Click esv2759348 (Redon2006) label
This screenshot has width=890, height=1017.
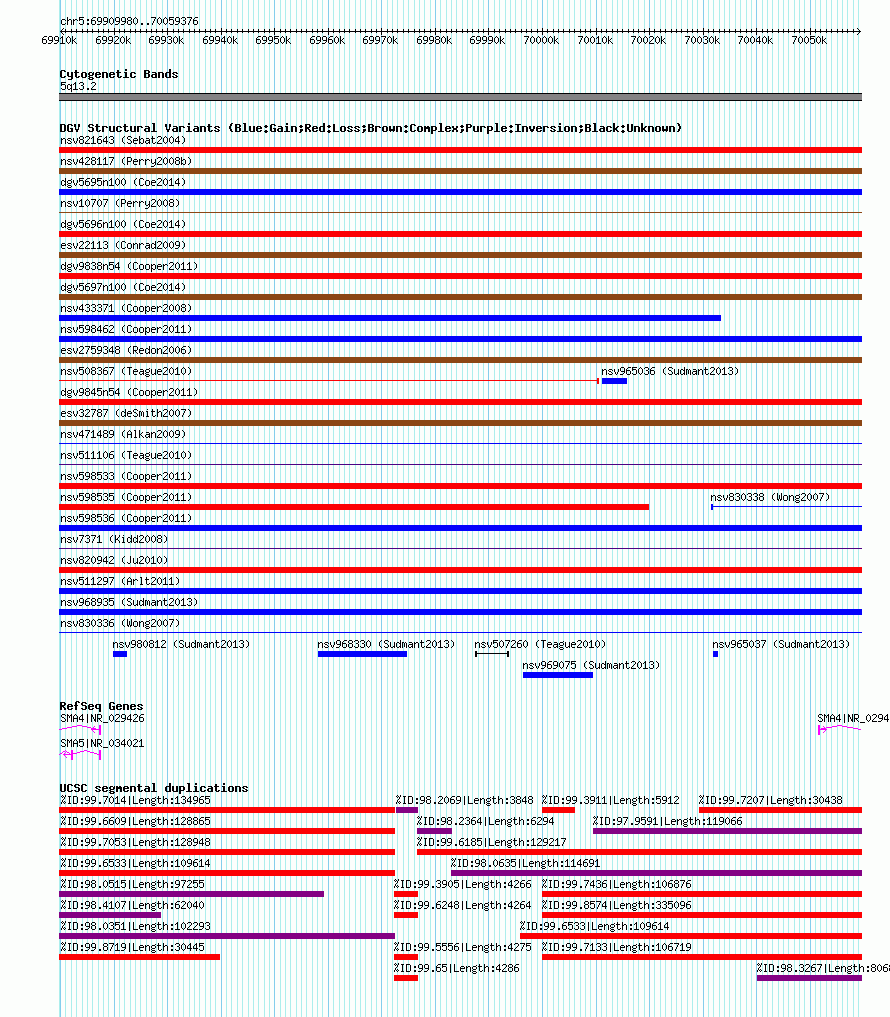coord(126,350)
